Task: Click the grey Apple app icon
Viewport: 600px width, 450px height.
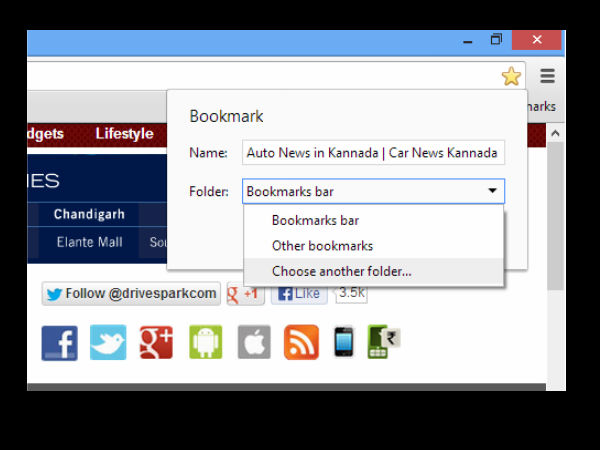Action: [x=254, y=342]
